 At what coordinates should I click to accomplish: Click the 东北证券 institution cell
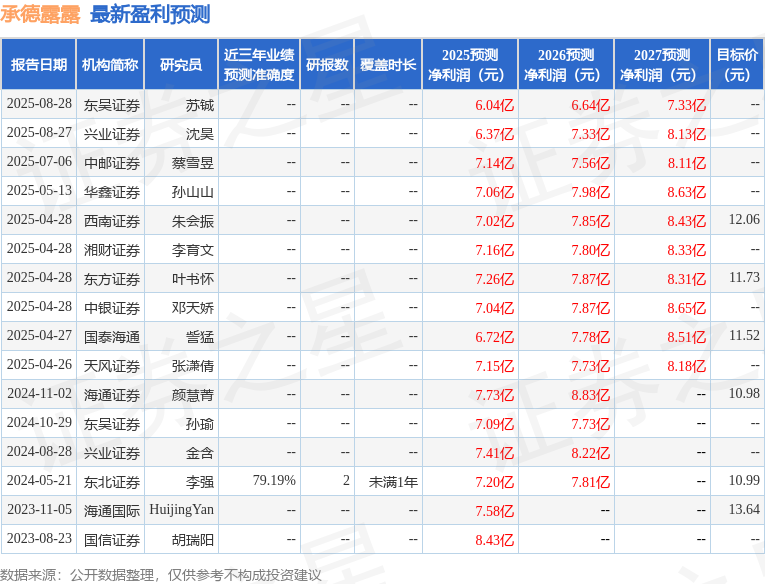pos(112,482)
